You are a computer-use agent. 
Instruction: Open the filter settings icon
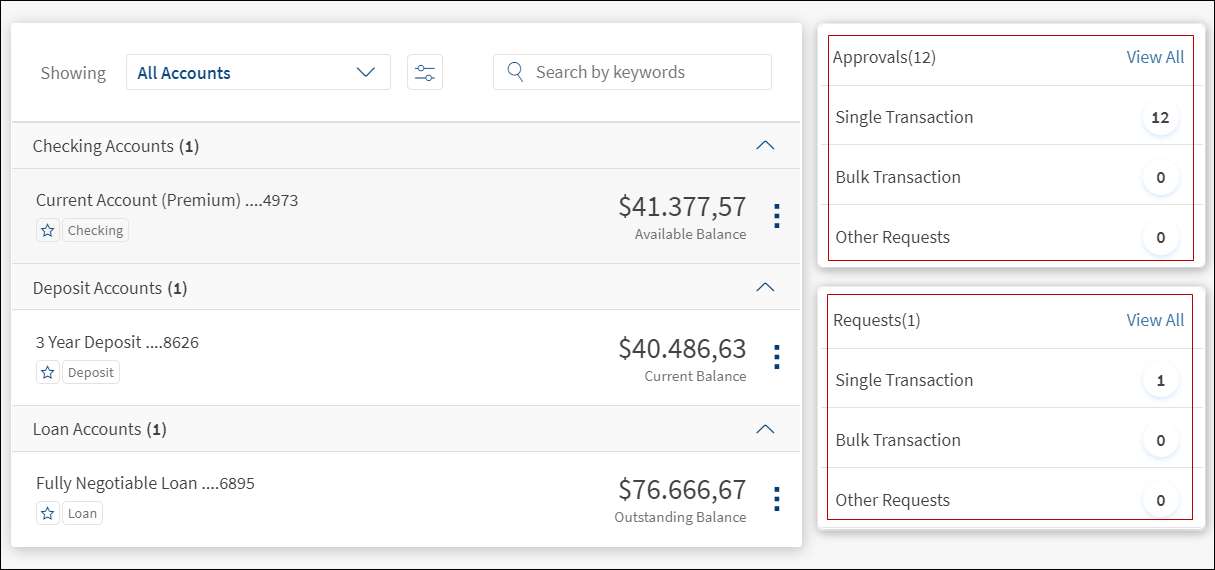425,73
